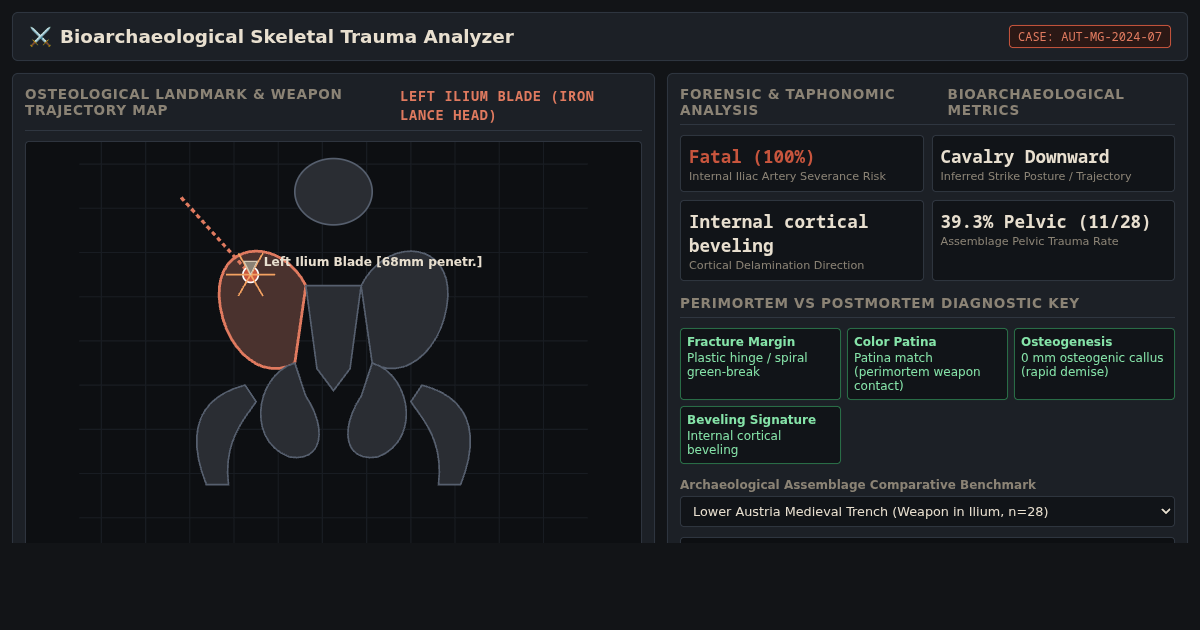Click the lance impact crosshair marker
This screenshot has height=630, width=1200.
[x=250, y=274]
